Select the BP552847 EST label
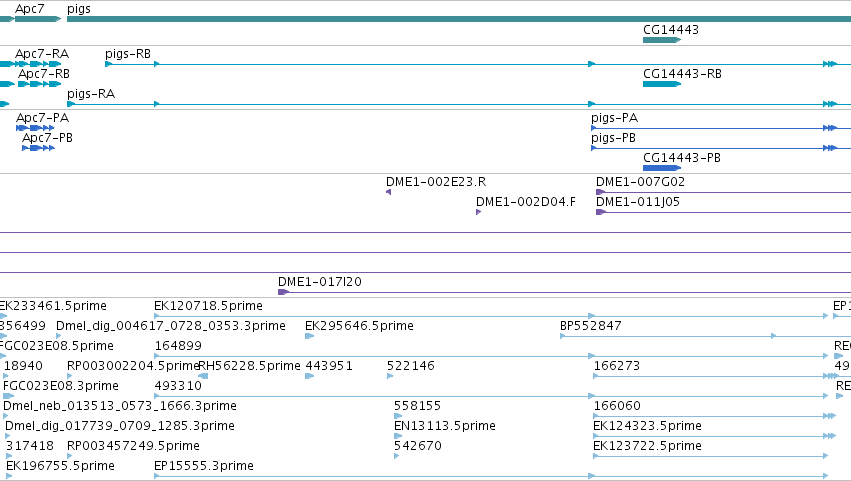 [x=590, y=326]
